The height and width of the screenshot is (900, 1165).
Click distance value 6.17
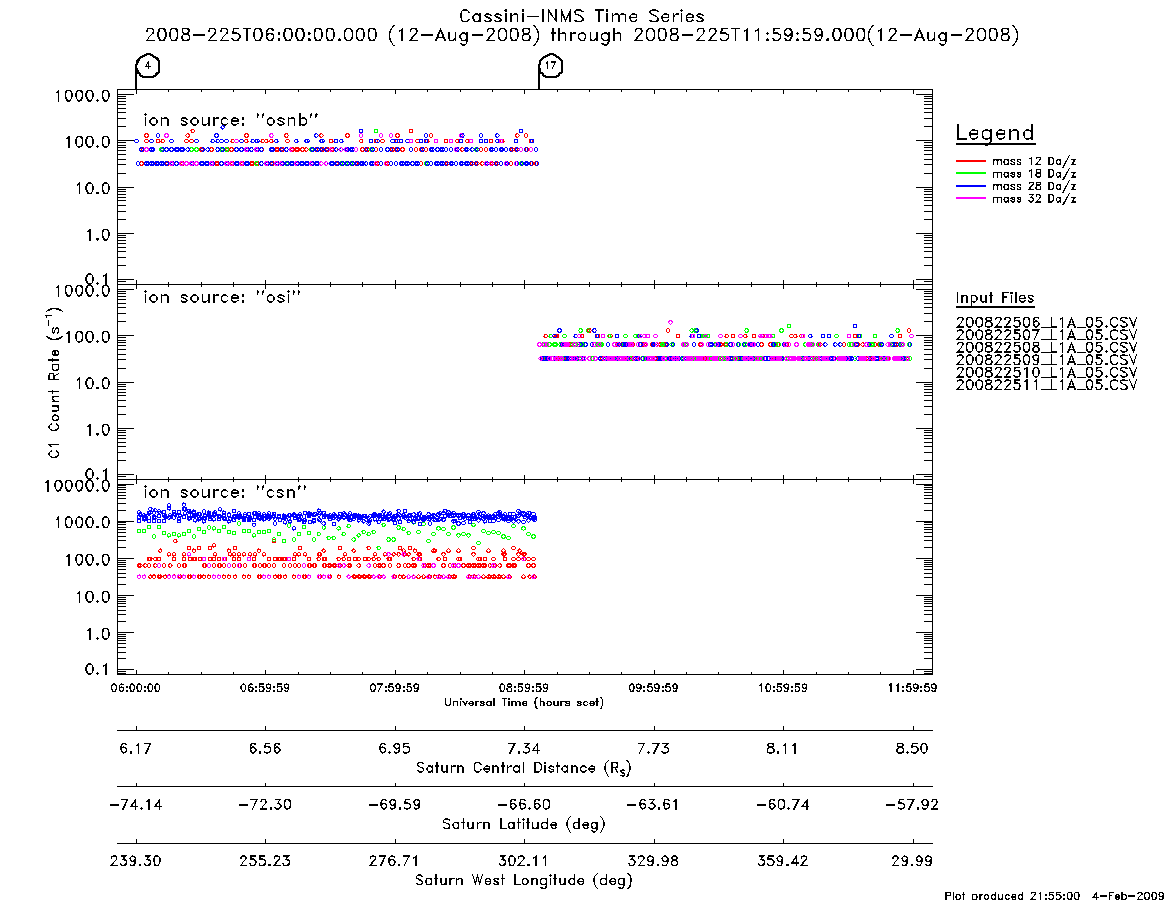[135, 748]
